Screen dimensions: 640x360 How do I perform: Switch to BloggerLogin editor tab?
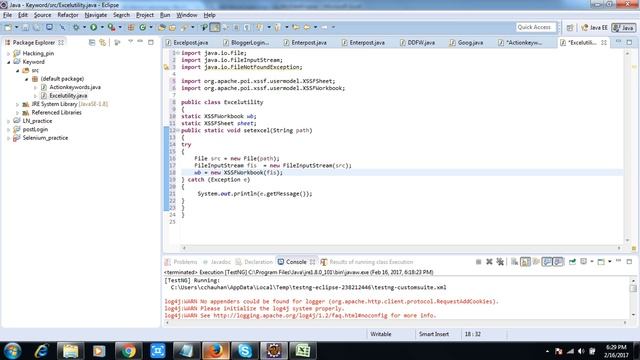coord(247,42)
